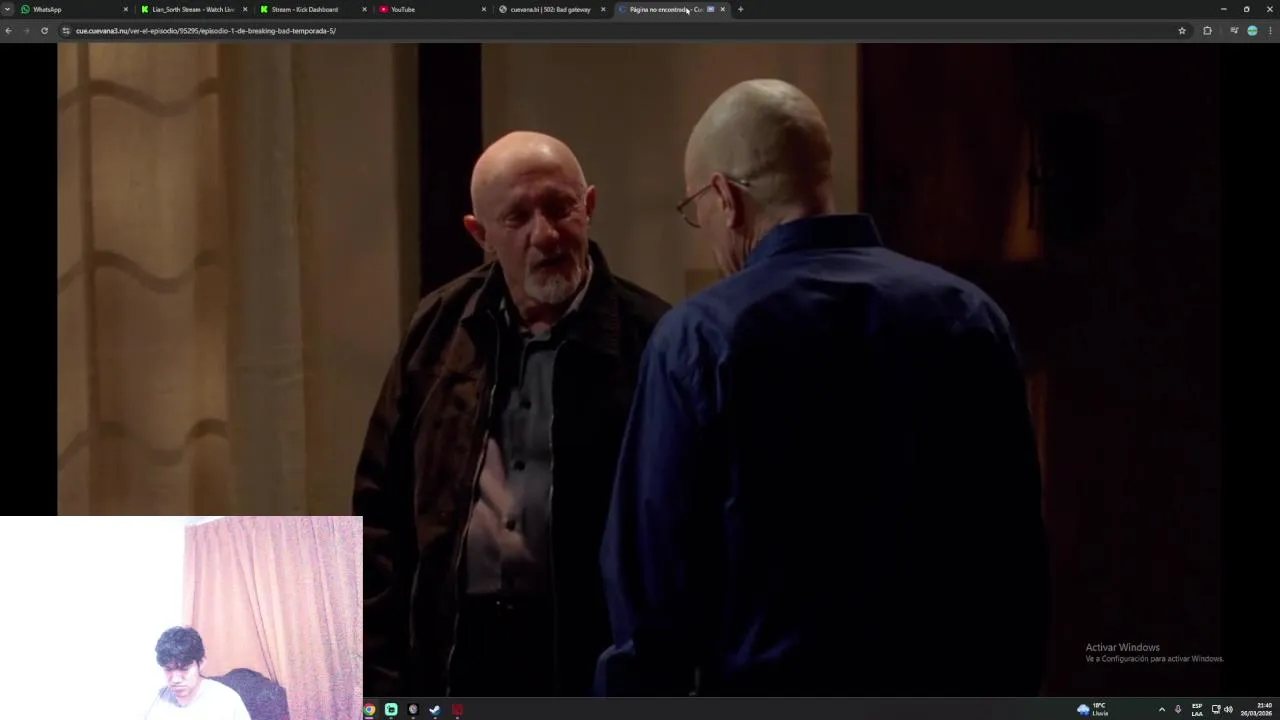Go forward to next page

26,31
